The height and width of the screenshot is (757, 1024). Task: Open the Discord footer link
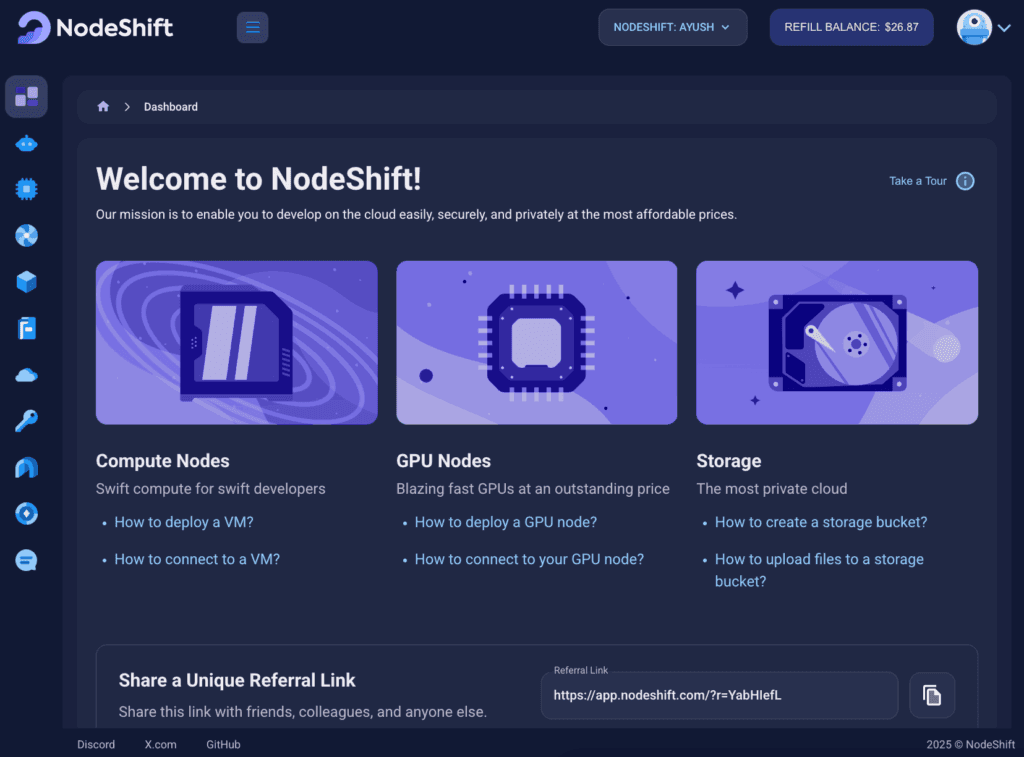pos(96,744)
